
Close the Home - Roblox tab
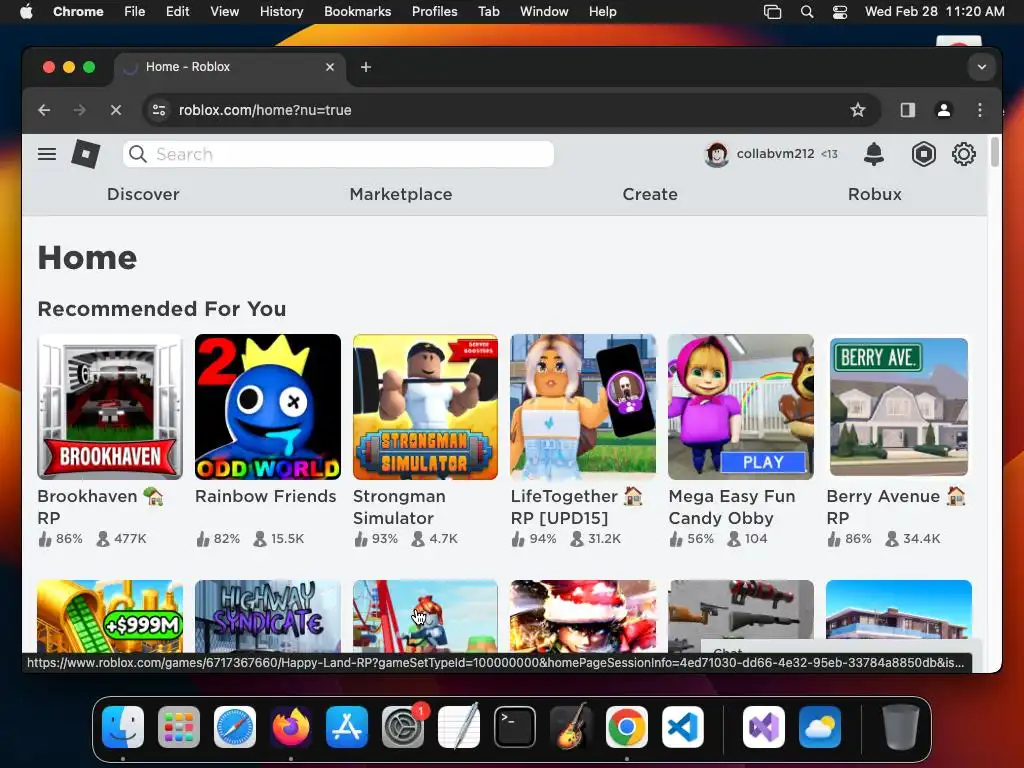[x=330, y=67]
